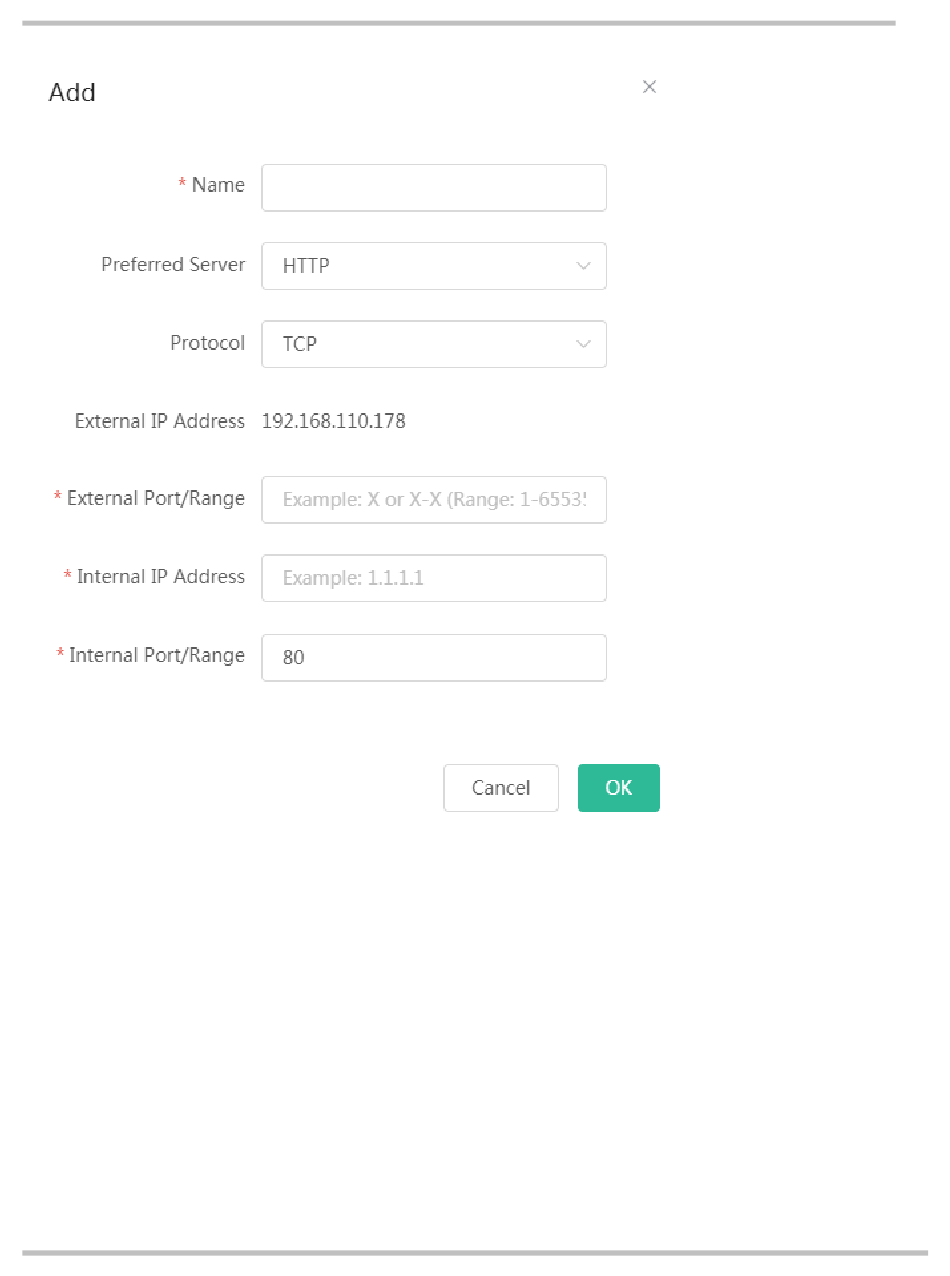
Task: Cancel the Add dialog
Action: click(501, 788)
